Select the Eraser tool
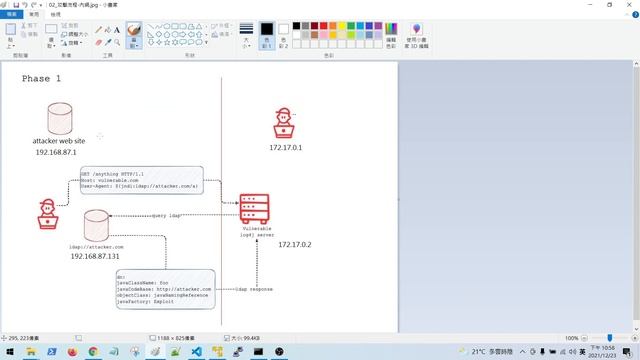The image size is (640, 360). pyautogui.click(x=98, y=42)
